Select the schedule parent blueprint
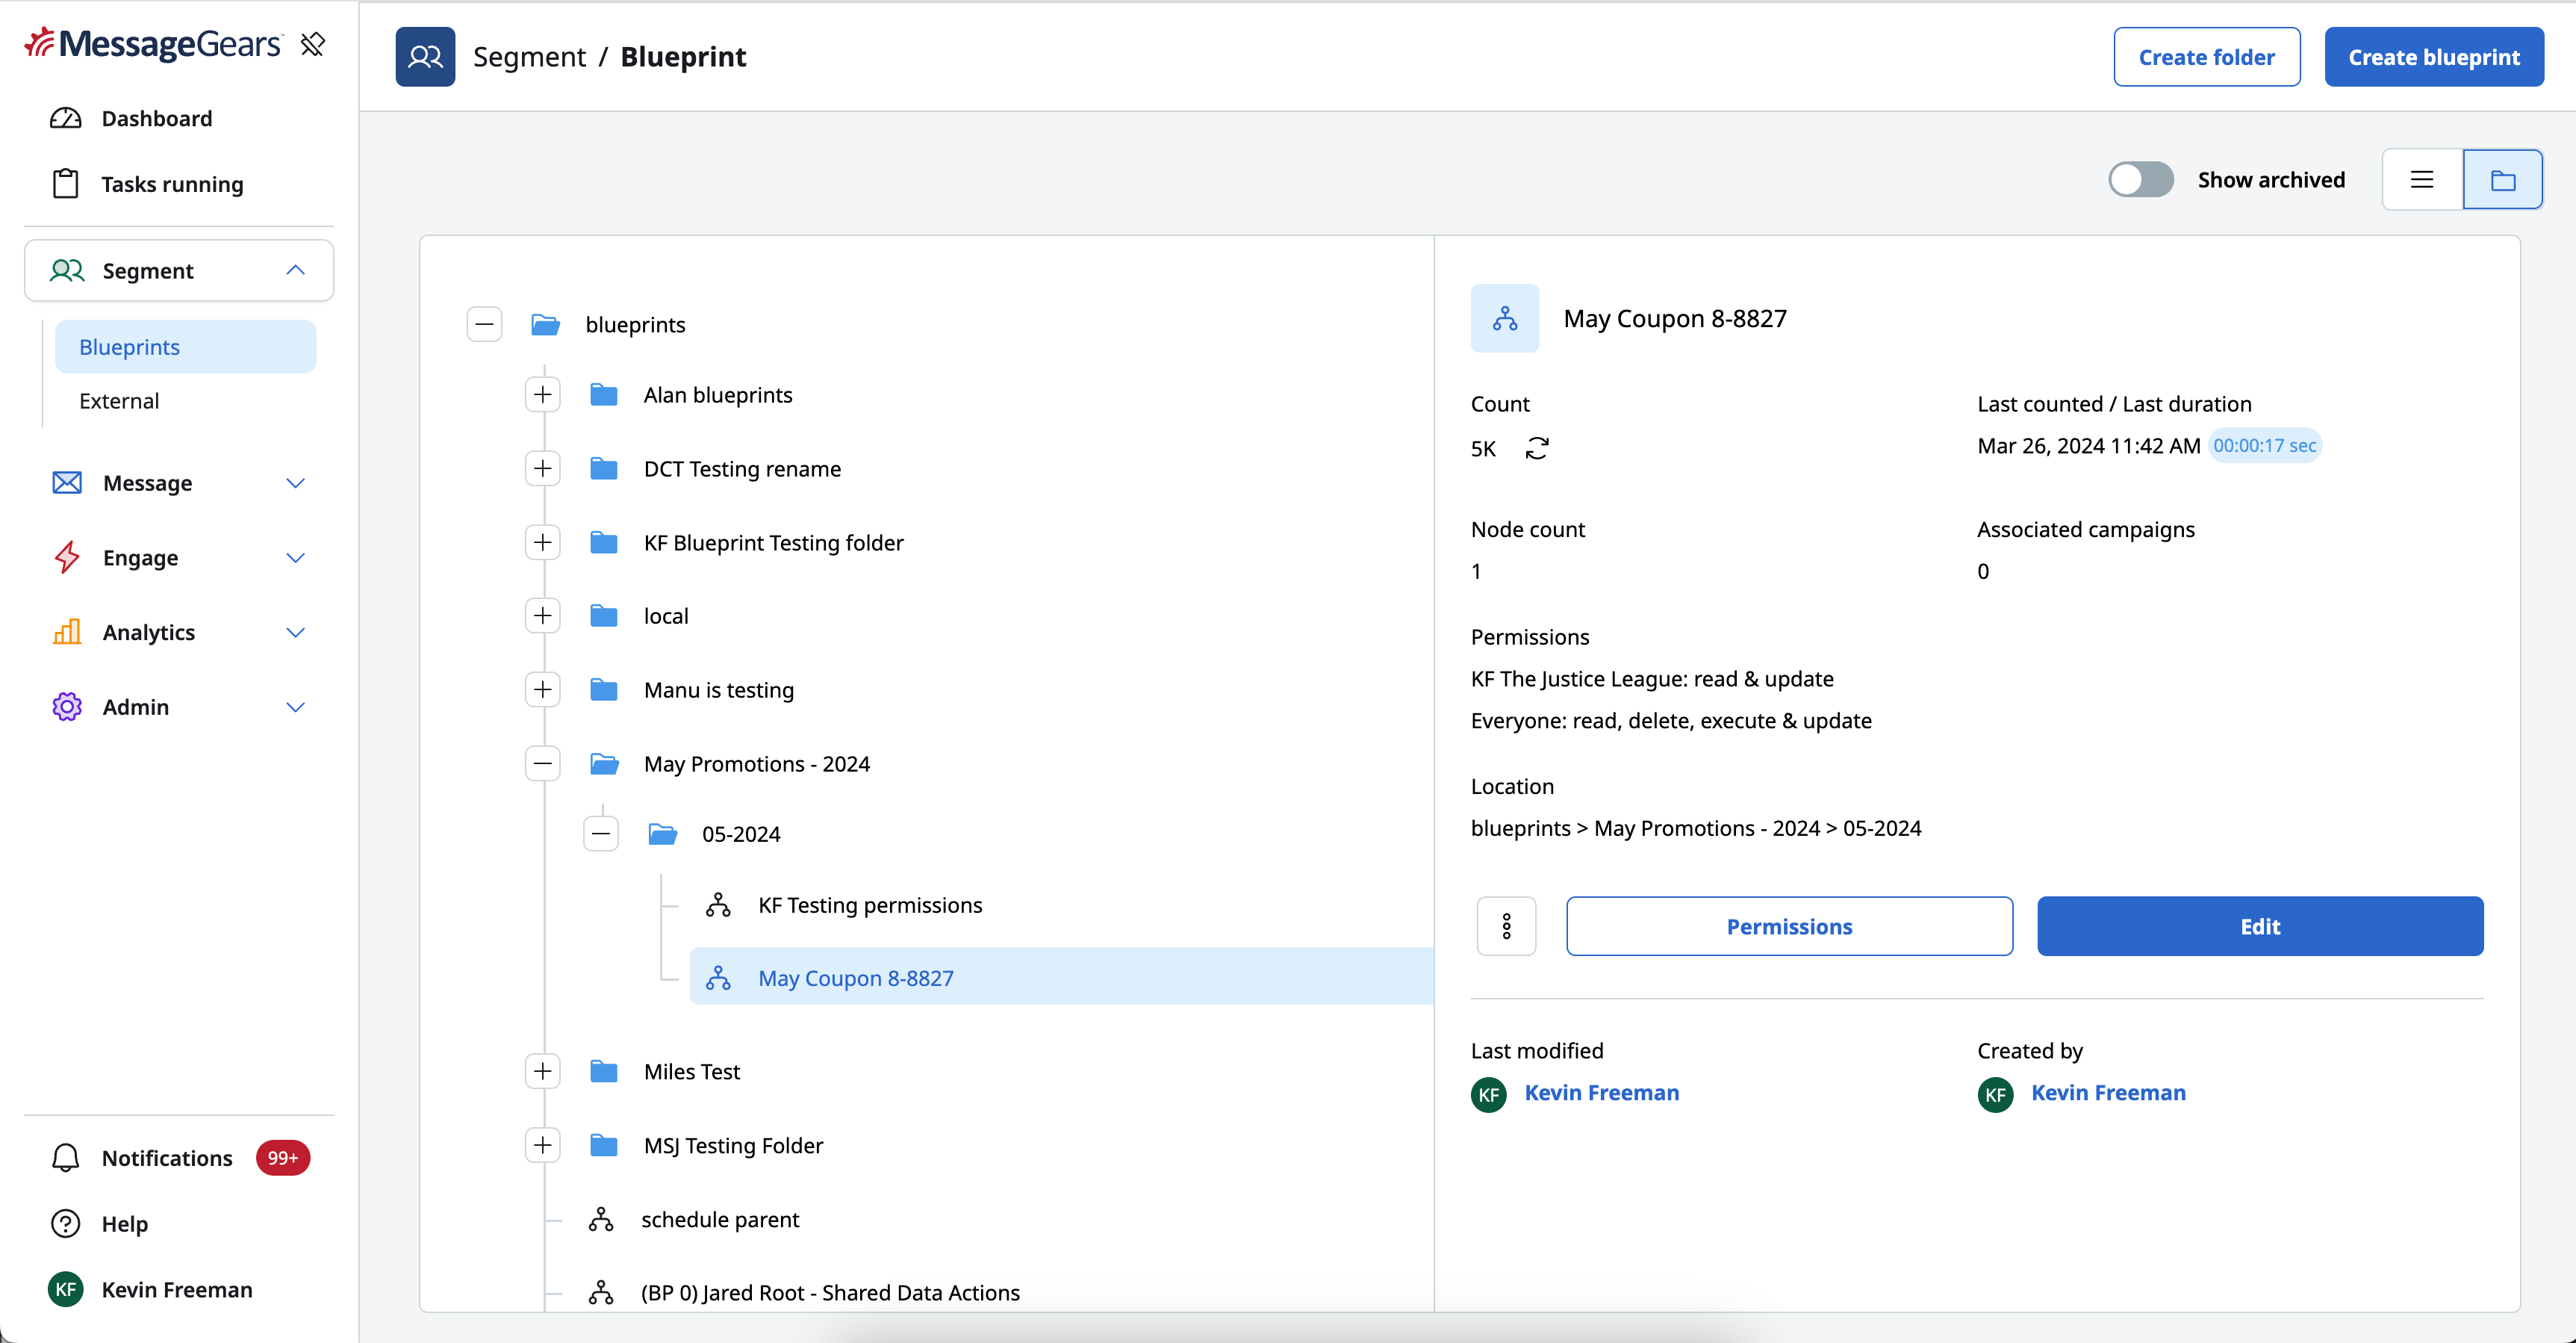 720,1219
